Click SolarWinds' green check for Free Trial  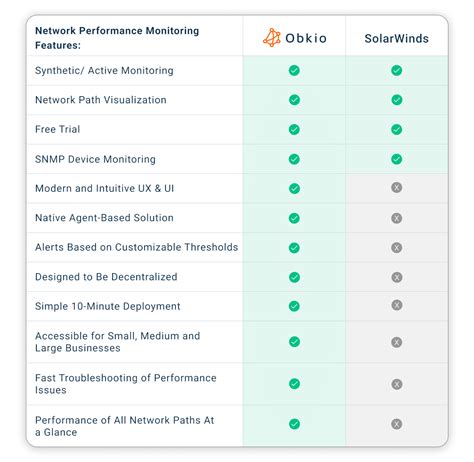[397, 129]
